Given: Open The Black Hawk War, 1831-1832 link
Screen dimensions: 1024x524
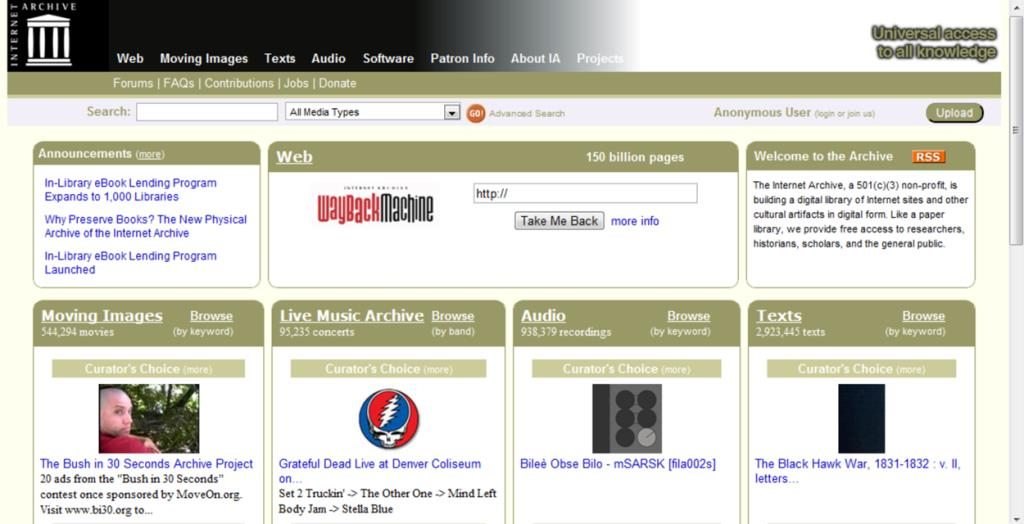Looking at the screenshot, I should point(857,471).
